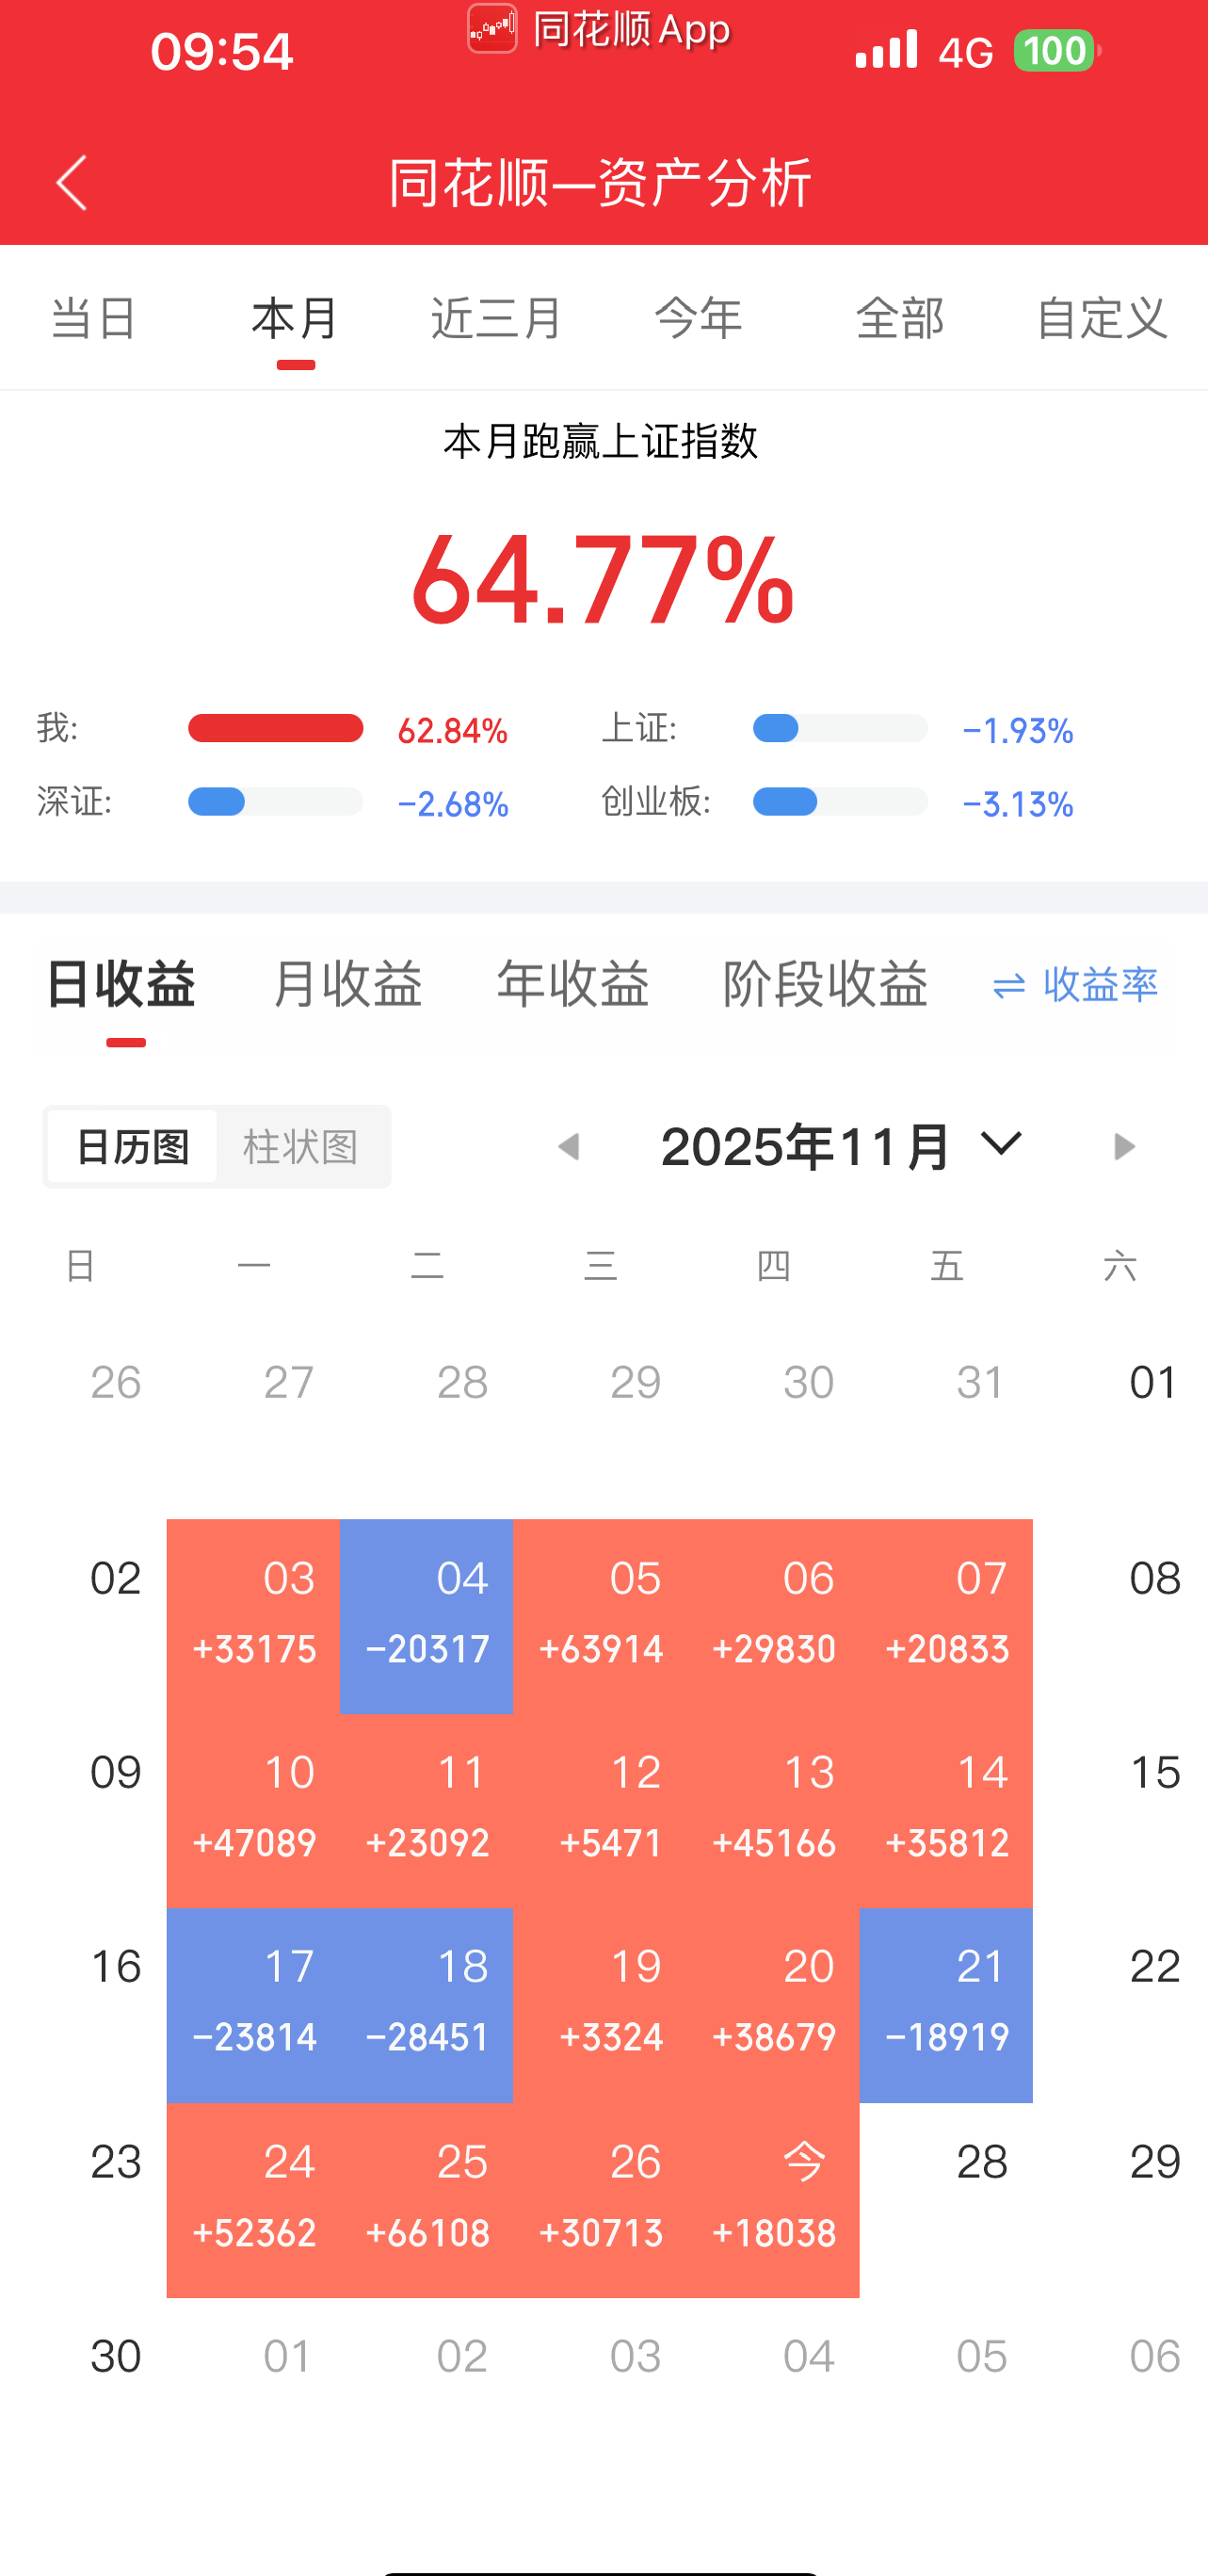The height and width of the screenshot is (2576, 1208).
Task: Open day 26 cell +30713
Action: point(600,2200)
